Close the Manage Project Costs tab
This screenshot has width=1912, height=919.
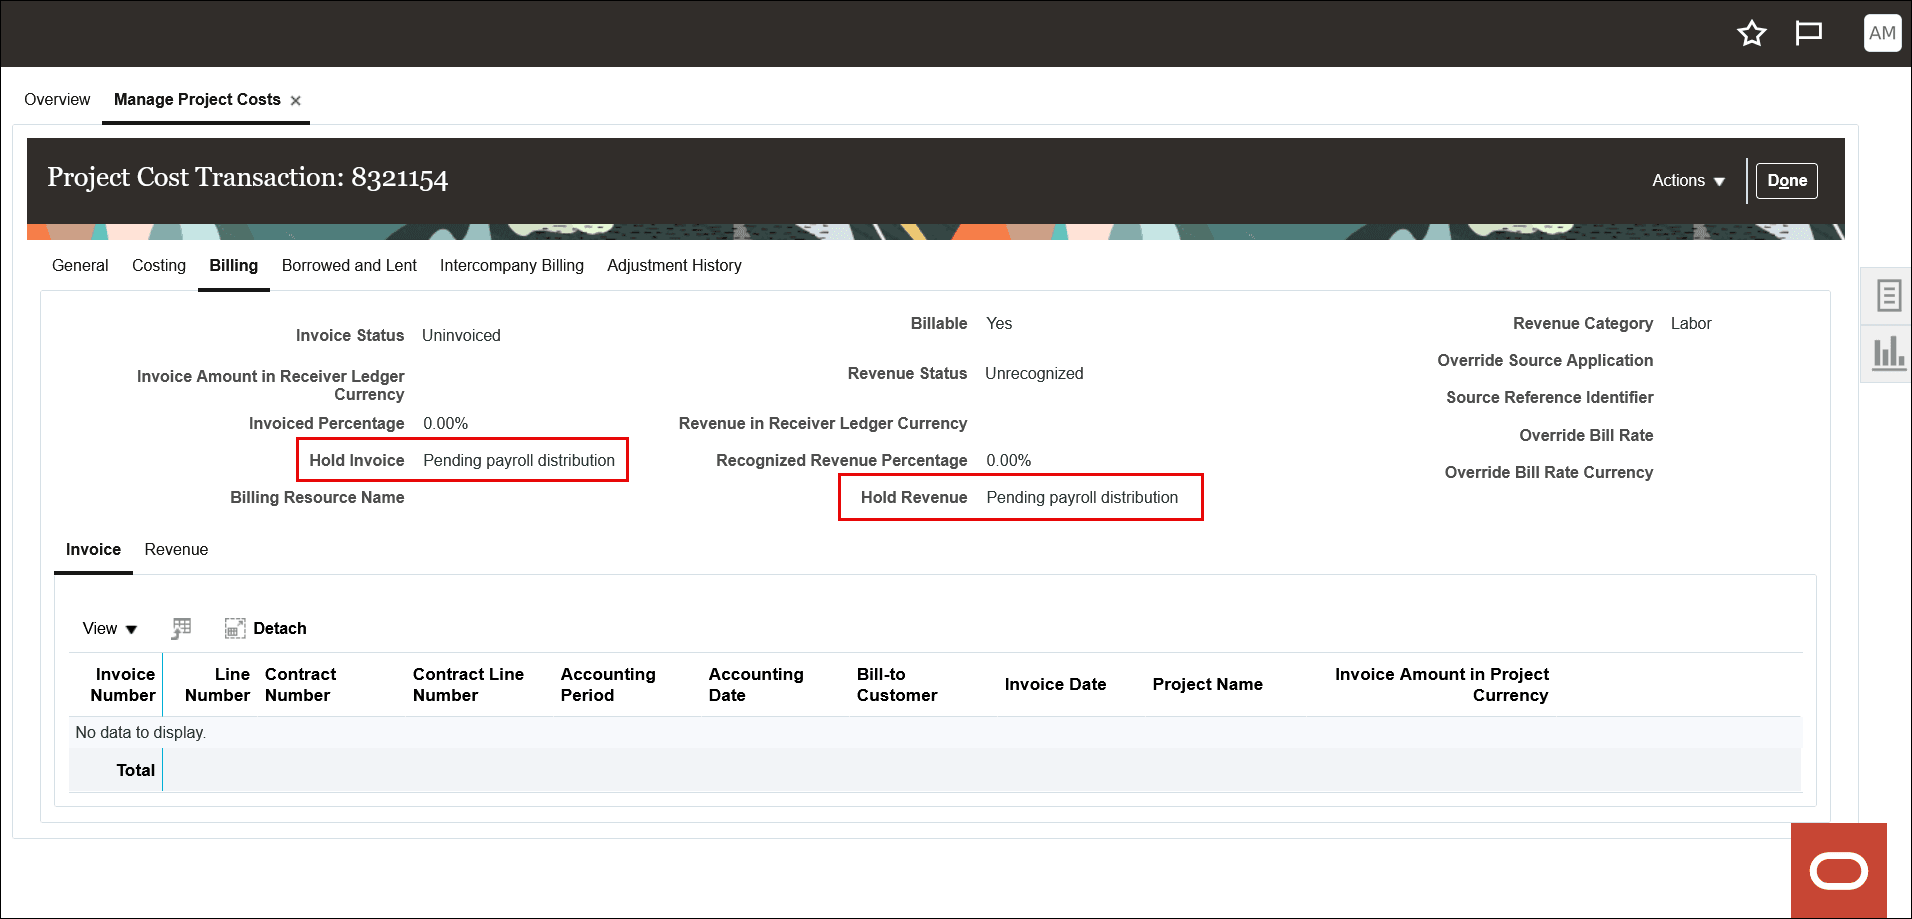pyautogui.click(x=296, y=99)
